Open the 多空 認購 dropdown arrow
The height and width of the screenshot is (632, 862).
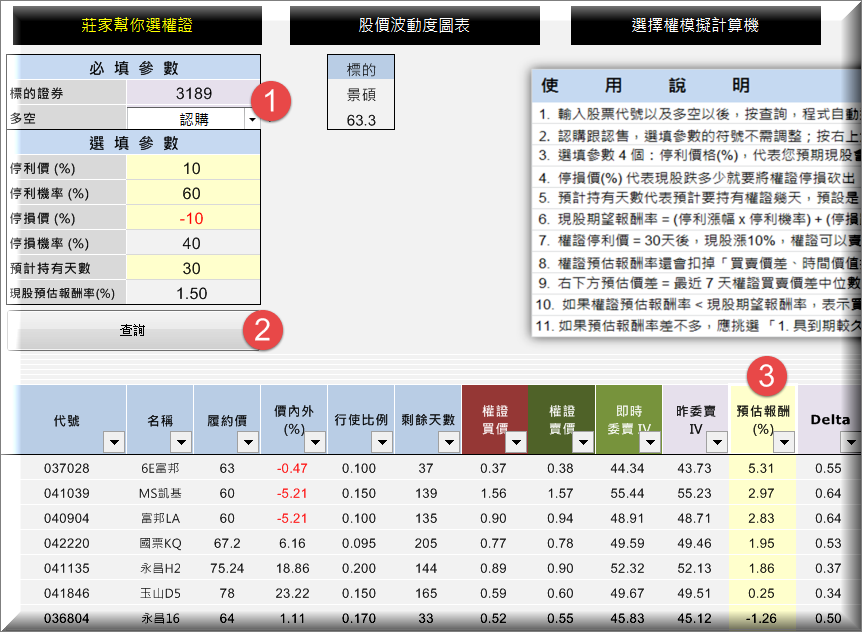point(252,119)
